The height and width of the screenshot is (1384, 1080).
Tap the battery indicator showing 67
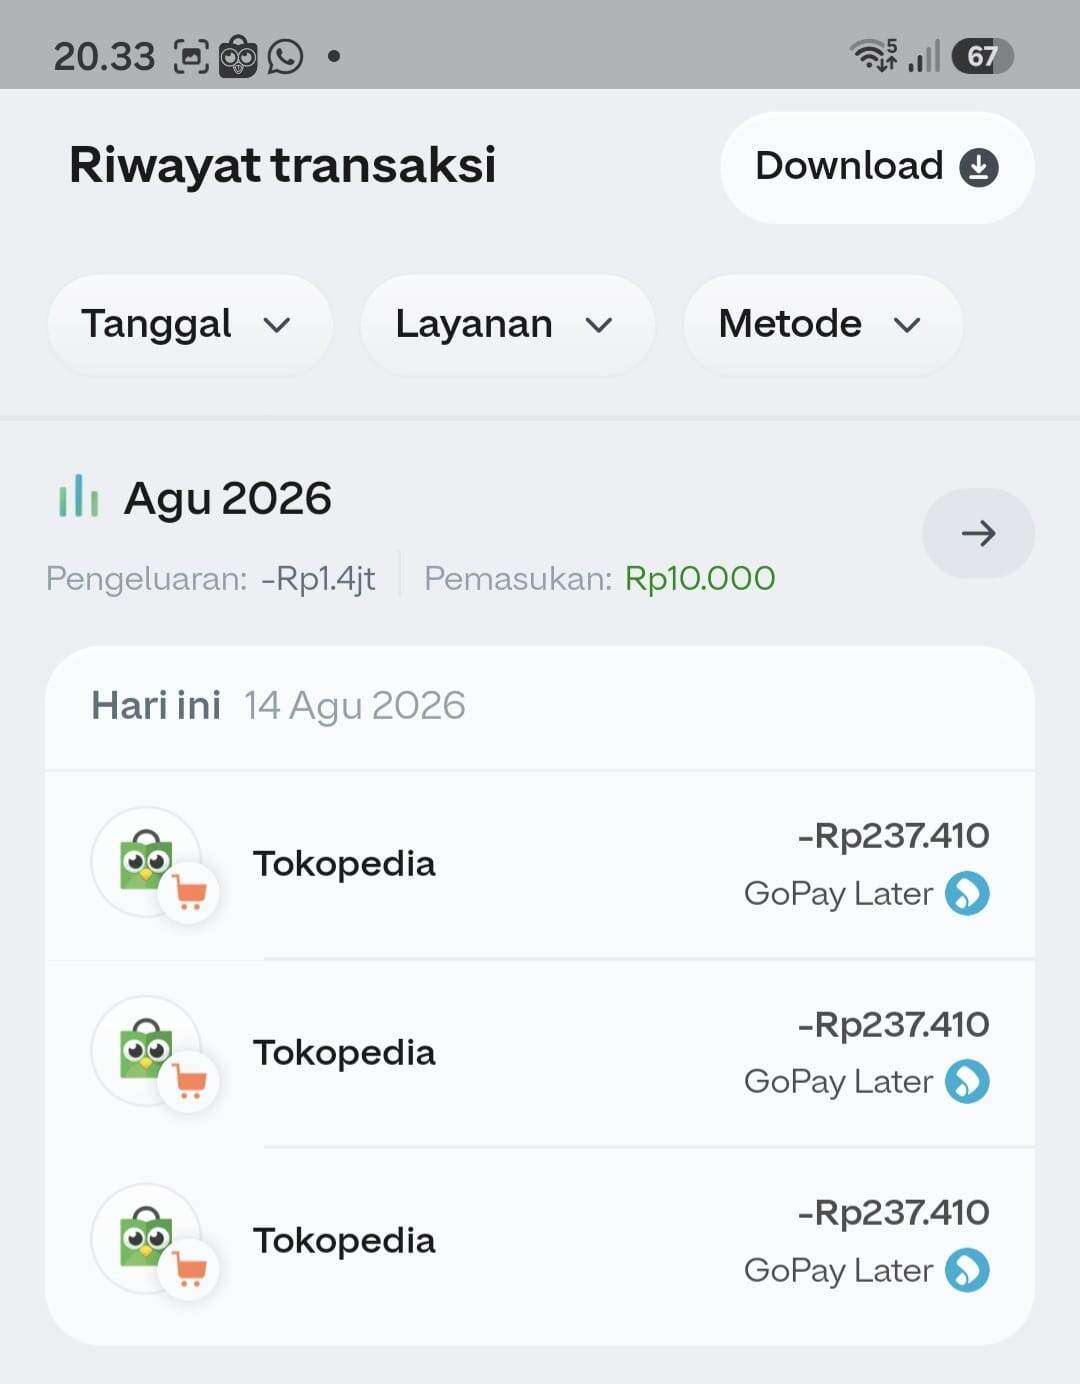982,56
